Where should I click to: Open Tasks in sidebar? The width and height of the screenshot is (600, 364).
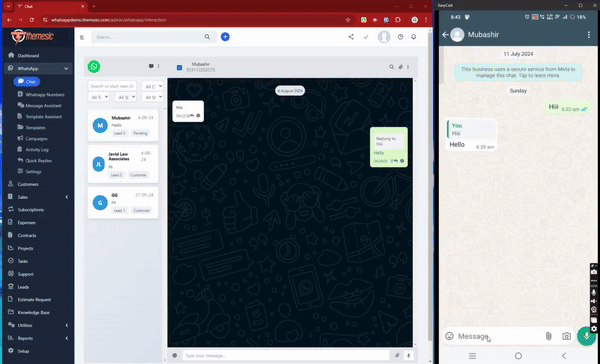23,261
